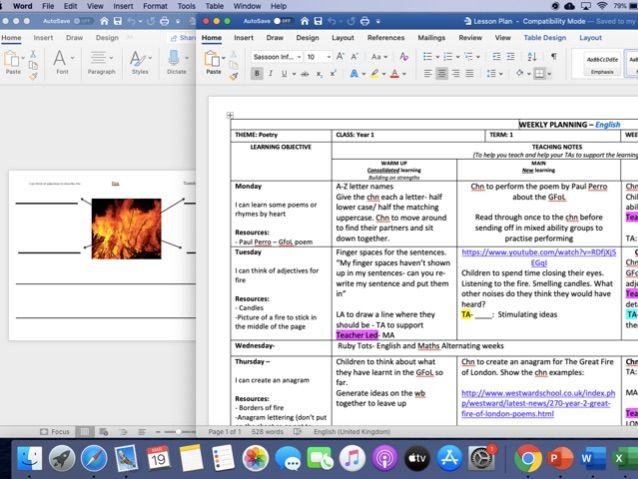Viewport: 638px width, 479px height.
Task: Toggle Bold formatting in Lesson Plan ribbon
Action: click(x=257, y=74)
